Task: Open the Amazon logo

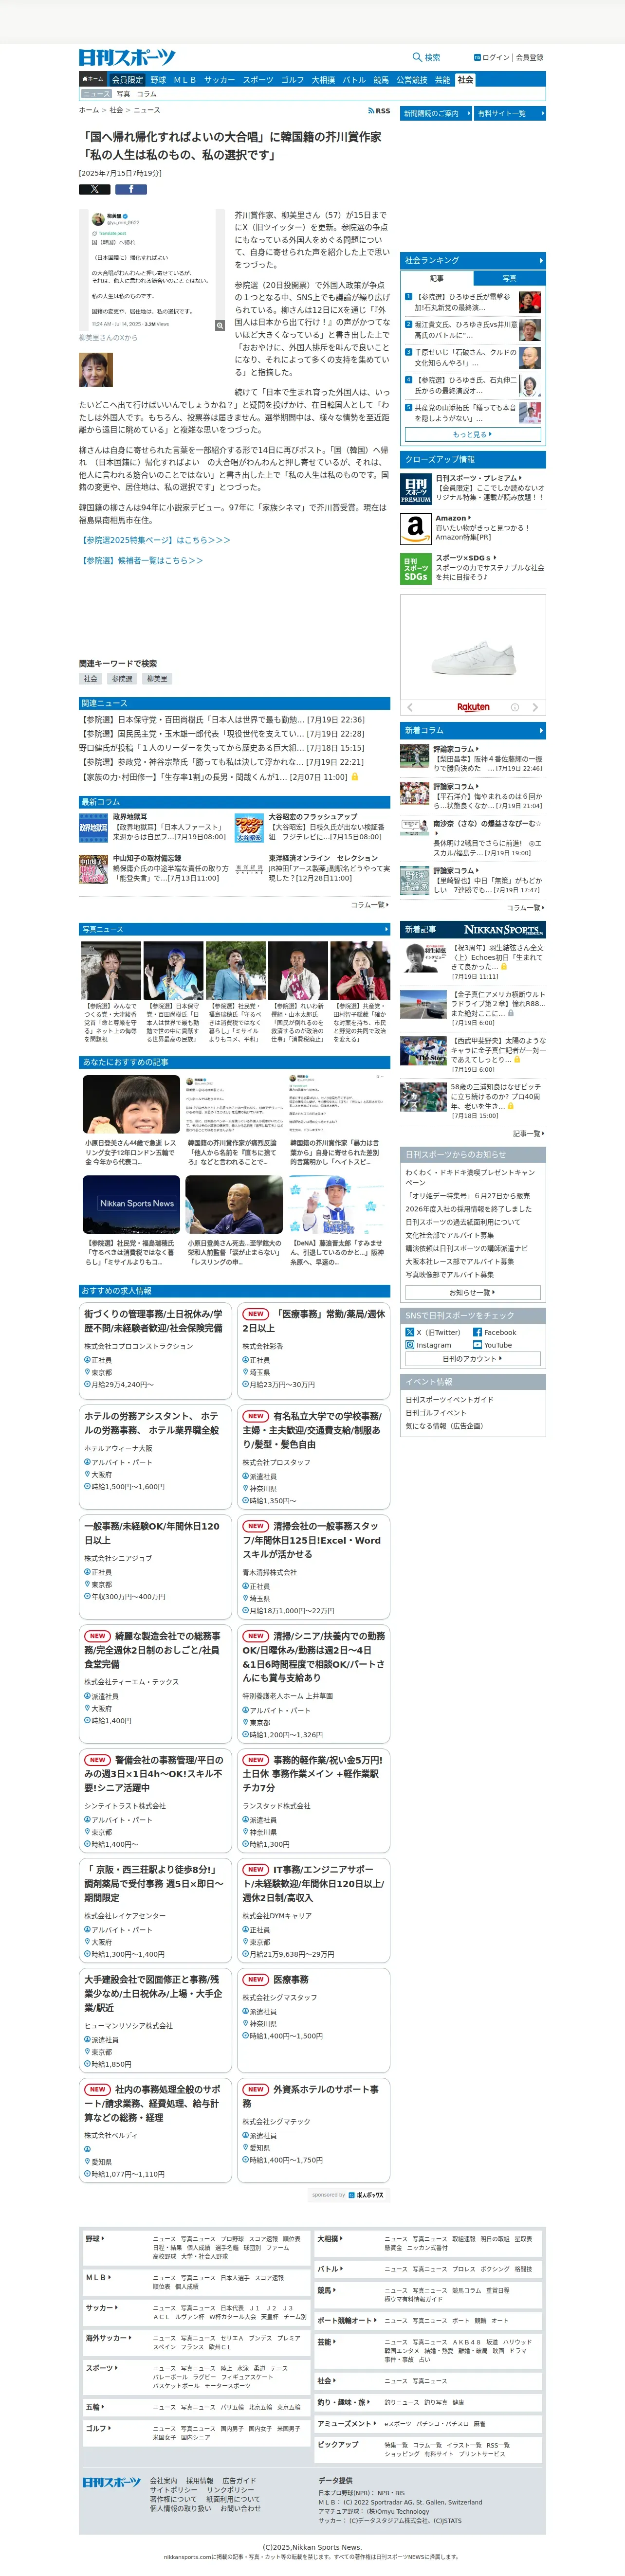Action: coord(416,528)
